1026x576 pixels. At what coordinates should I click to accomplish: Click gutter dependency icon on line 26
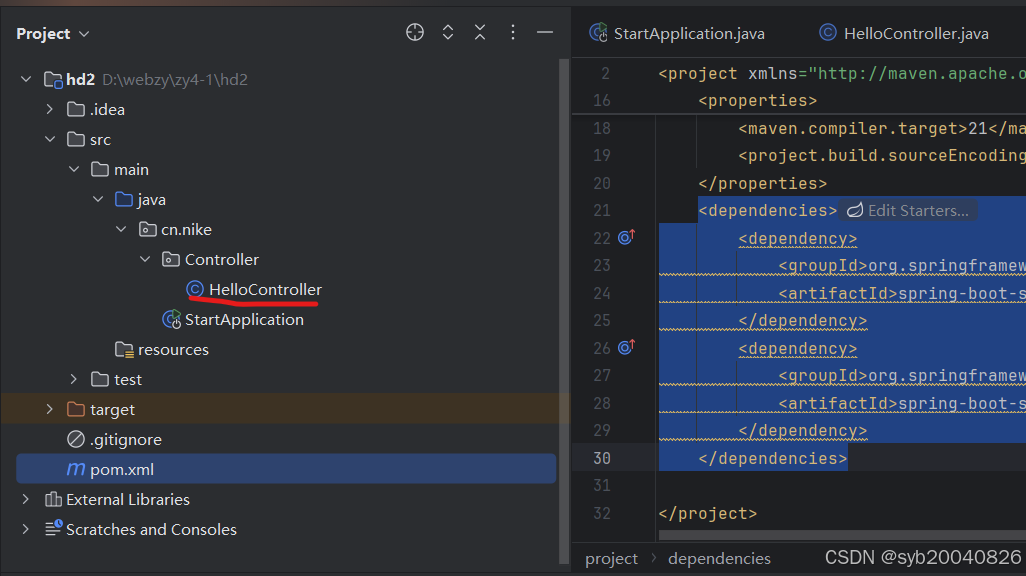point(626,348)
